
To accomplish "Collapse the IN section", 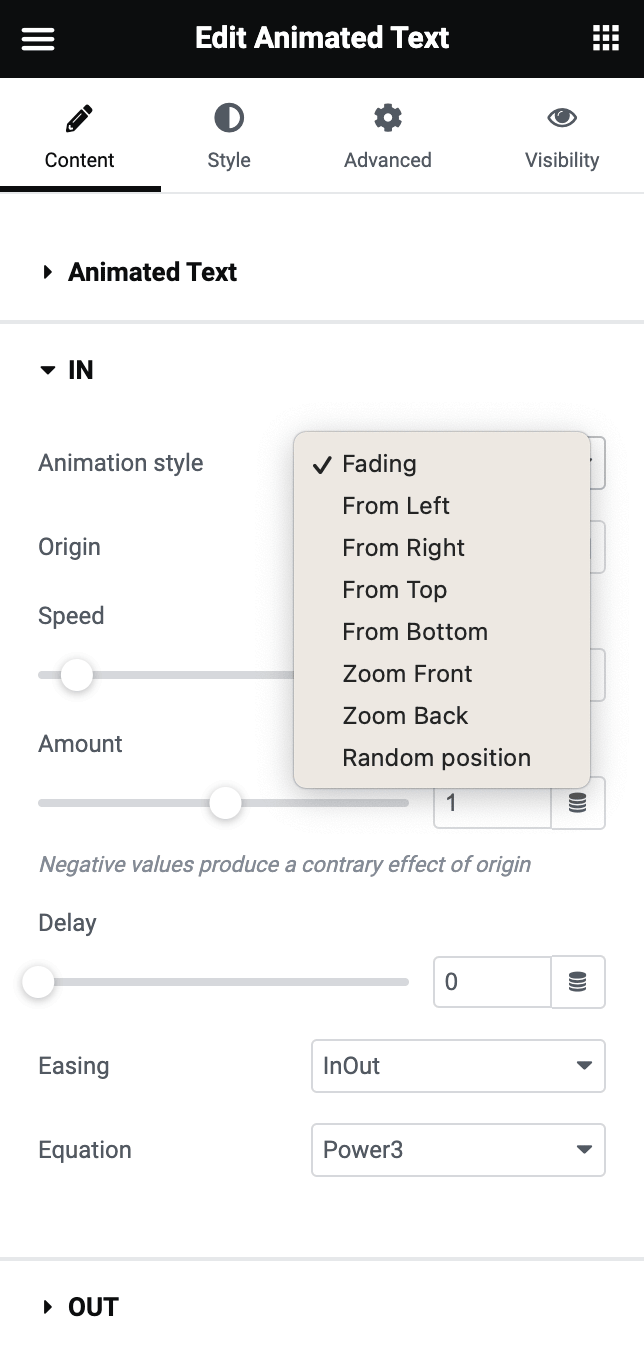I will coord(80,370).
